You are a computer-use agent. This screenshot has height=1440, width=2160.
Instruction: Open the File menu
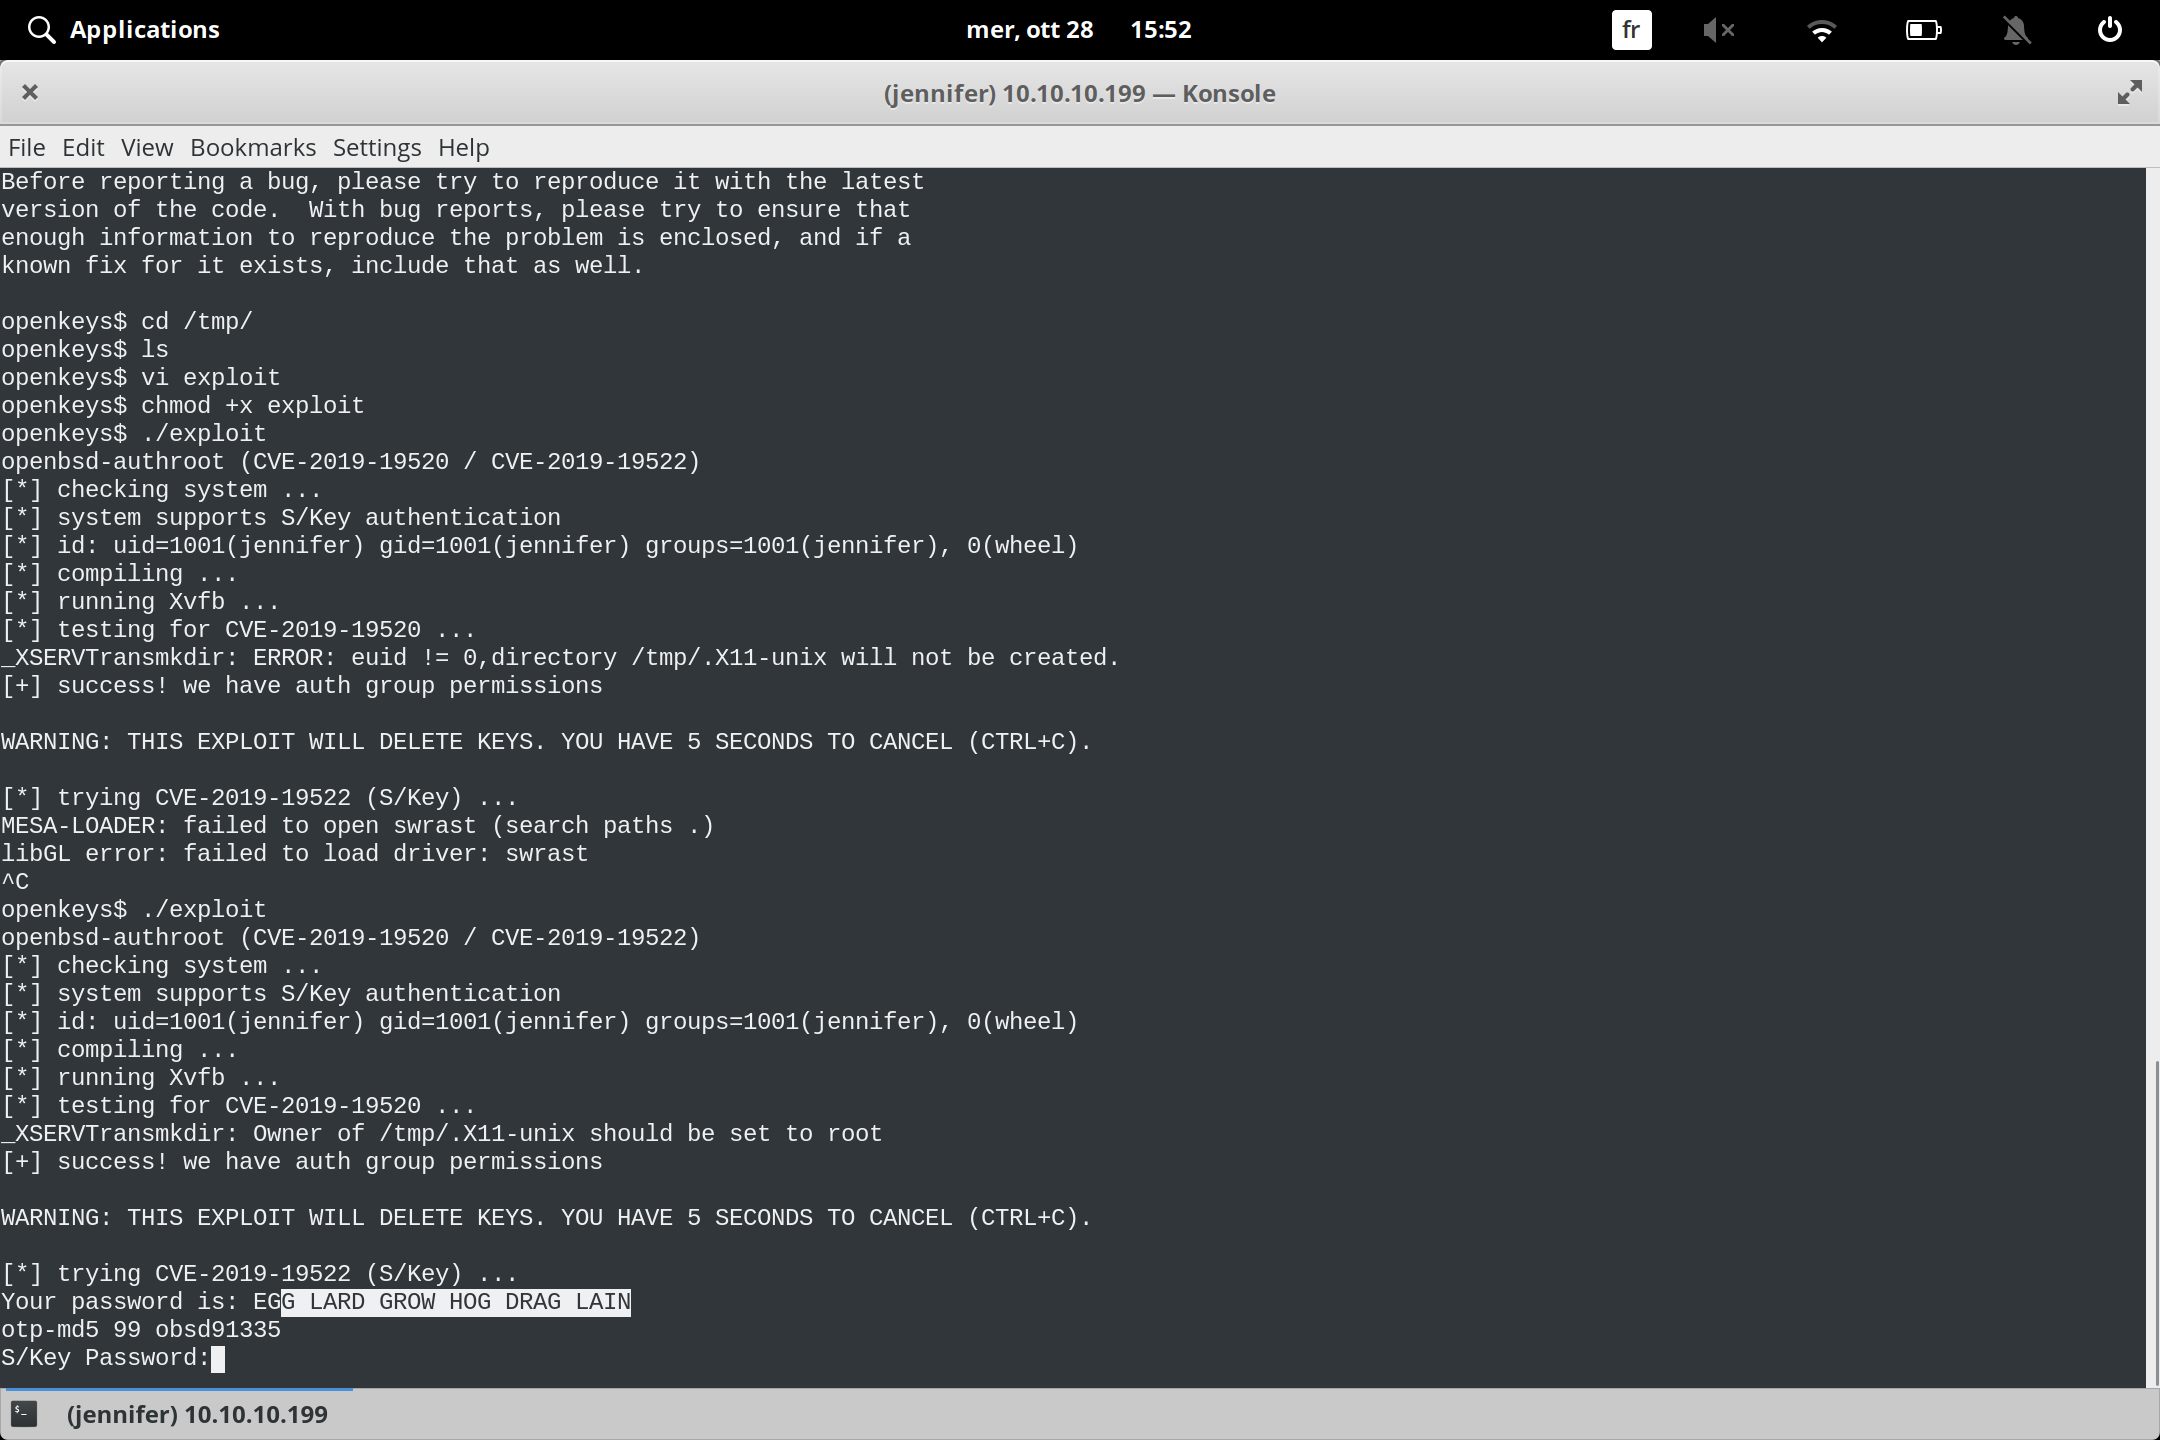pos(26,147)
